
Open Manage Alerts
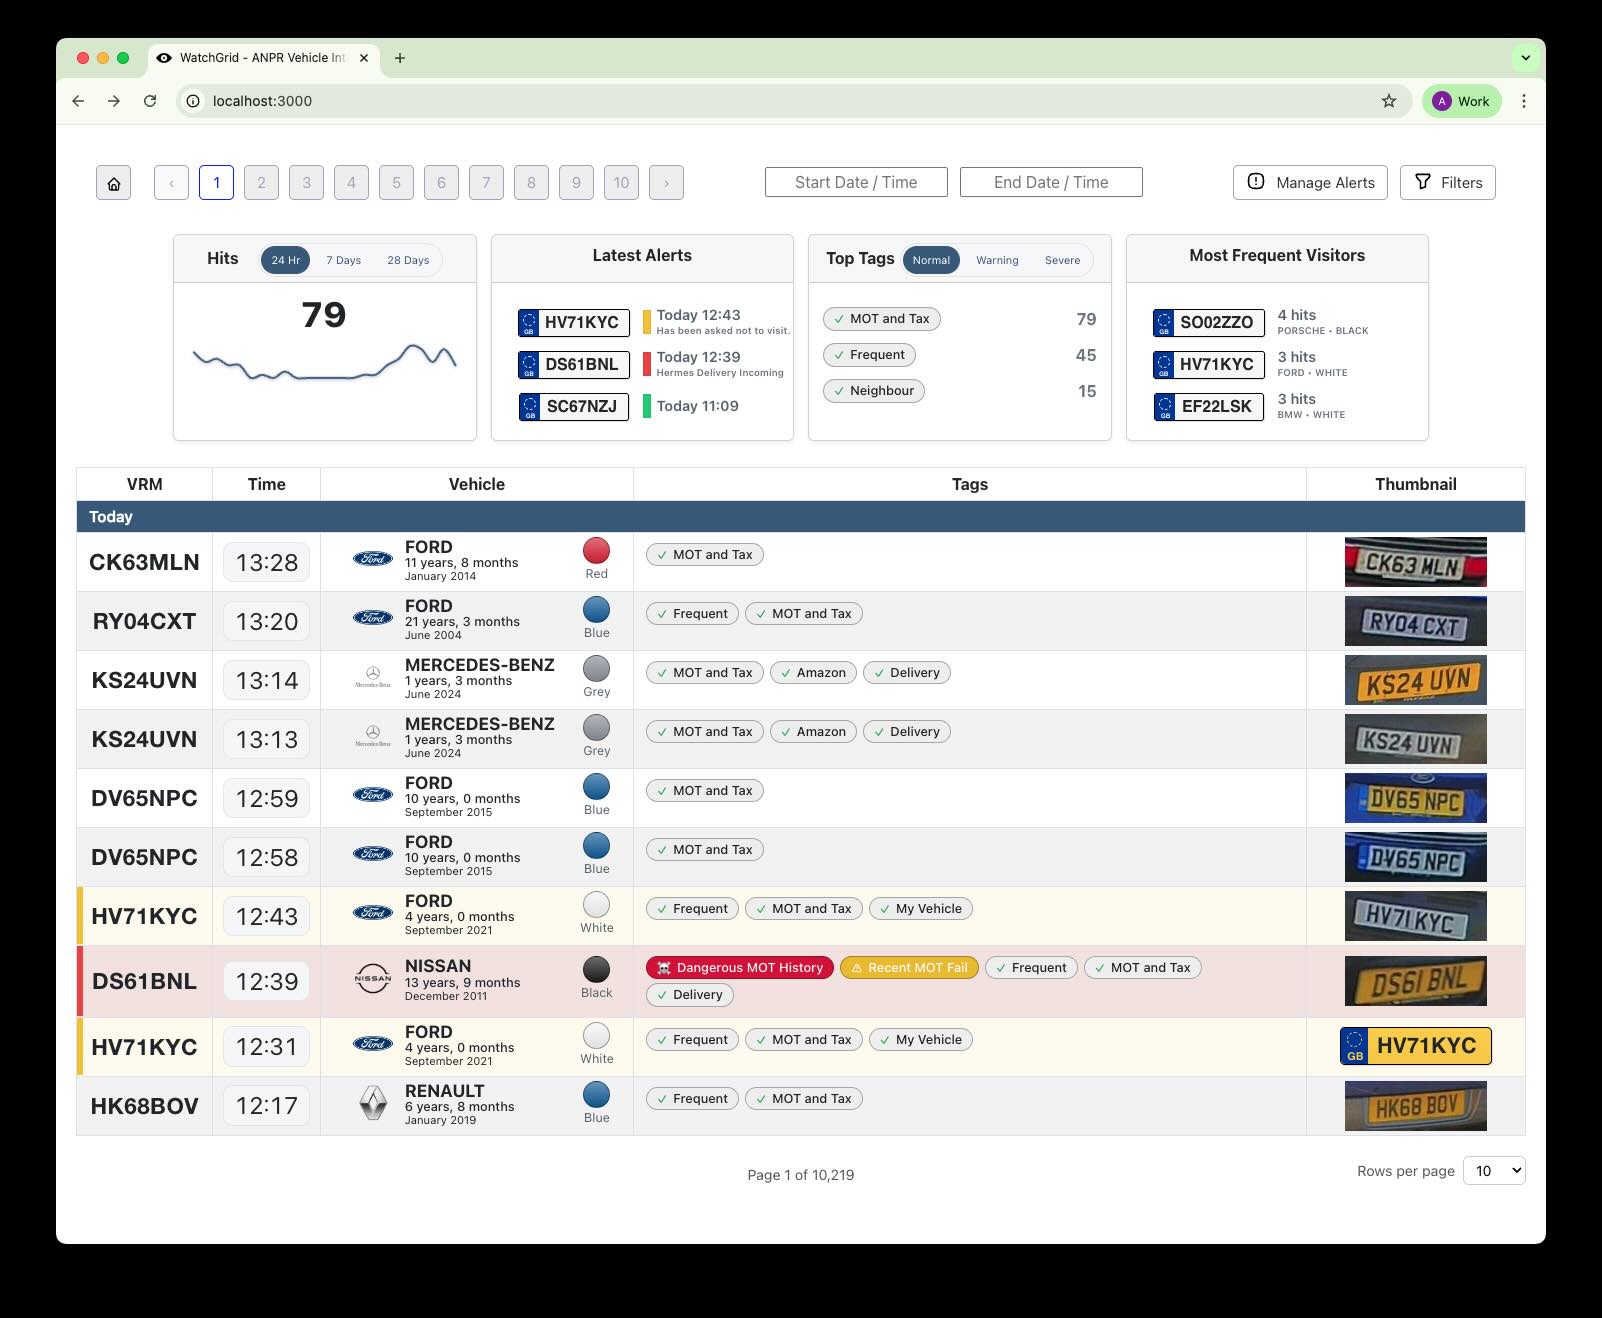(1310, 183)
